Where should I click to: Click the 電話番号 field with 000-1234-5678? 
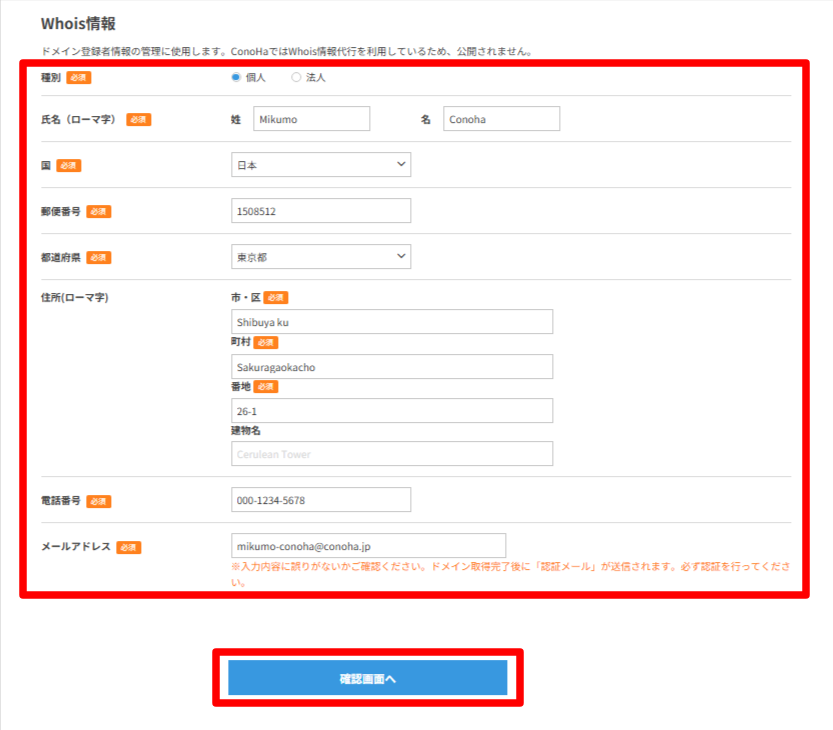320,500
